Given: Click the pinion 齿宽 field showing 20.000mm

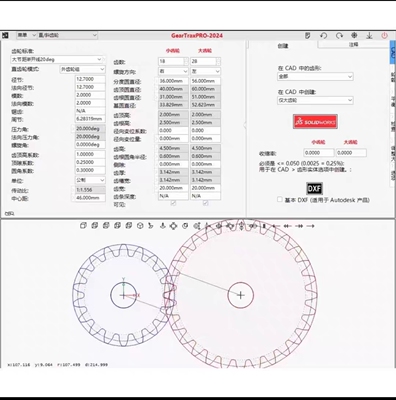Looking at the screenshot, I should [173, 188].
